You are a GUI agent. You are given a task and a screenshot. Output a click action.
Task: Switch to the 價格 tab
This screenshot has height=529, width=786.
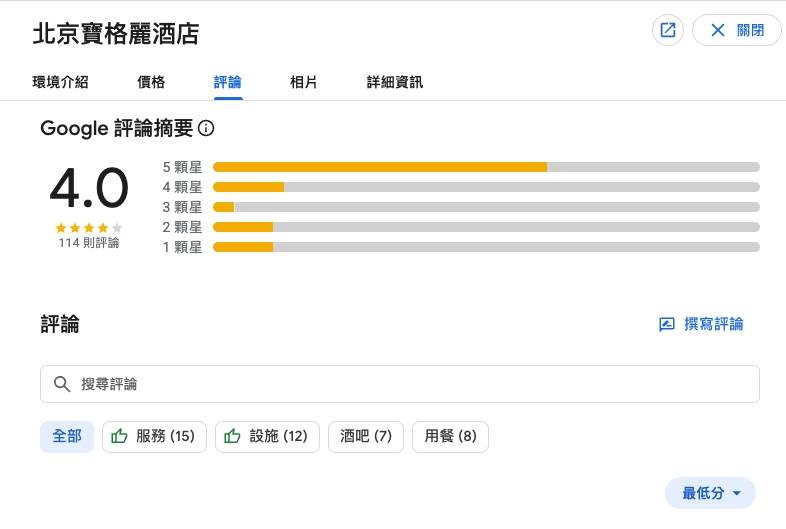(151, 82)
